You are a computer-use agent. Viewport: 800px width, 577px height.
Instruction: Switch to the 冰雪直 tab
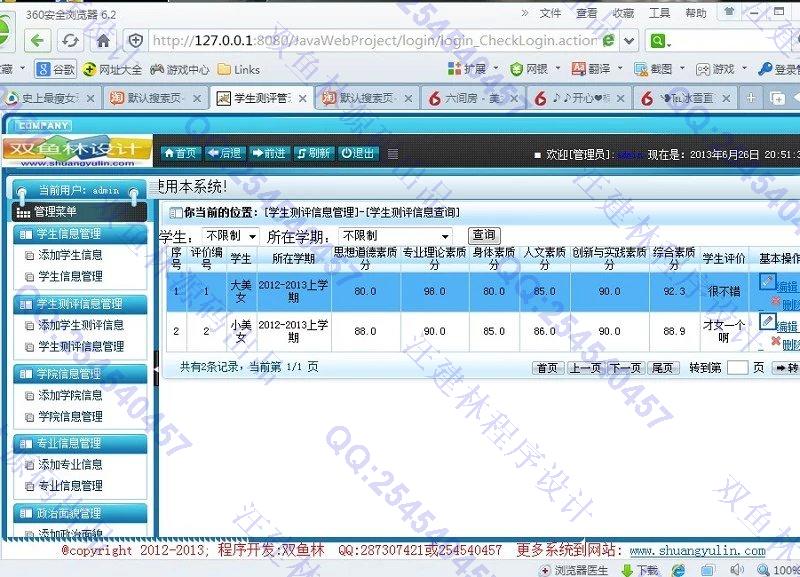pyautogui.click(x=684, y=98)
